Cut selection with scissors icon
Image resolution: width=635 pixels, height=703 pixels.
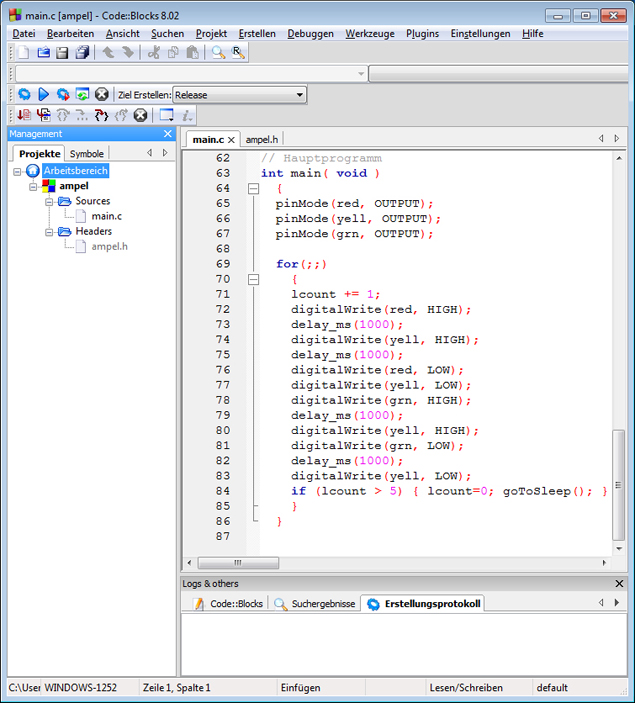[154, 53]
